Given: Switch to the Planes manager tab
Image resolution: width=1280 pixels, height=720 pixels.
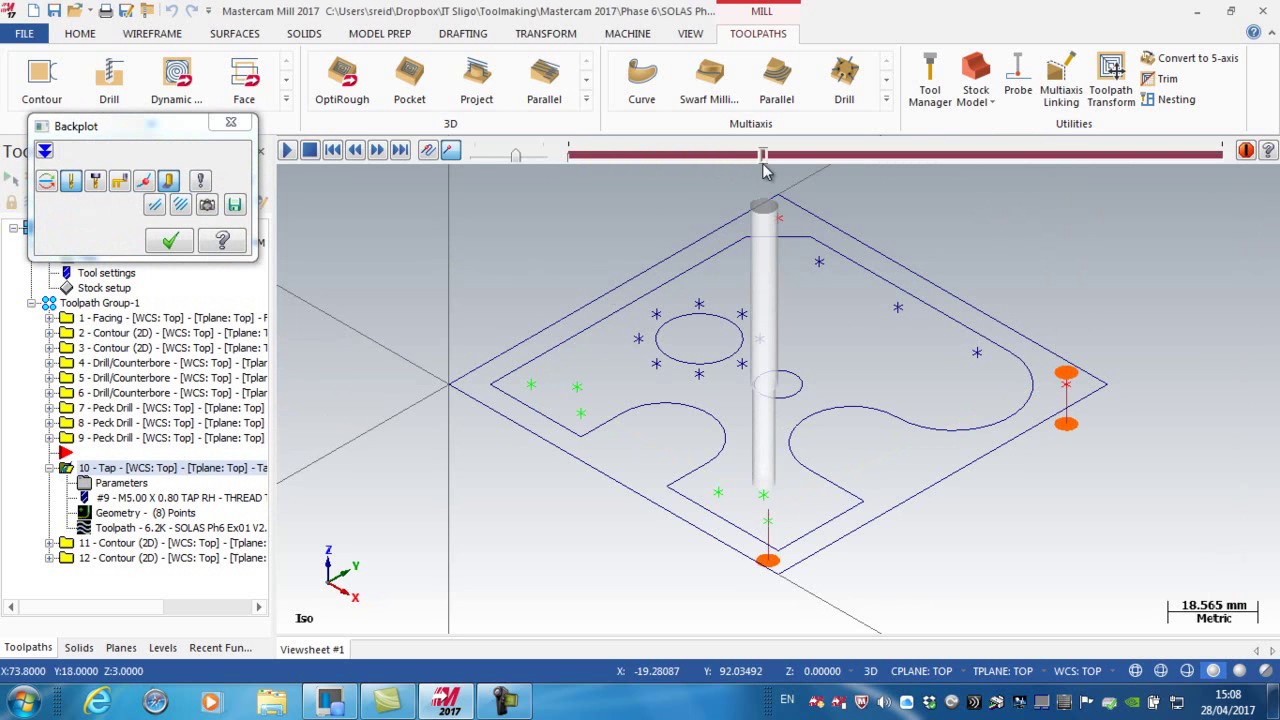Looking at the screenshot, I should click(121, 648).
